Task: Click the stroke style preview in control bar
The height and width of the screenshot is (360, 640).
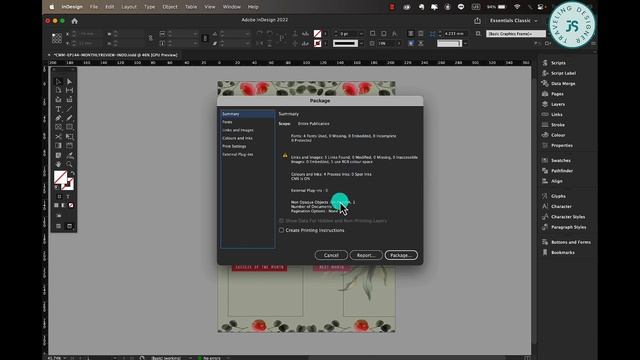Action: (x=345, y=43)
